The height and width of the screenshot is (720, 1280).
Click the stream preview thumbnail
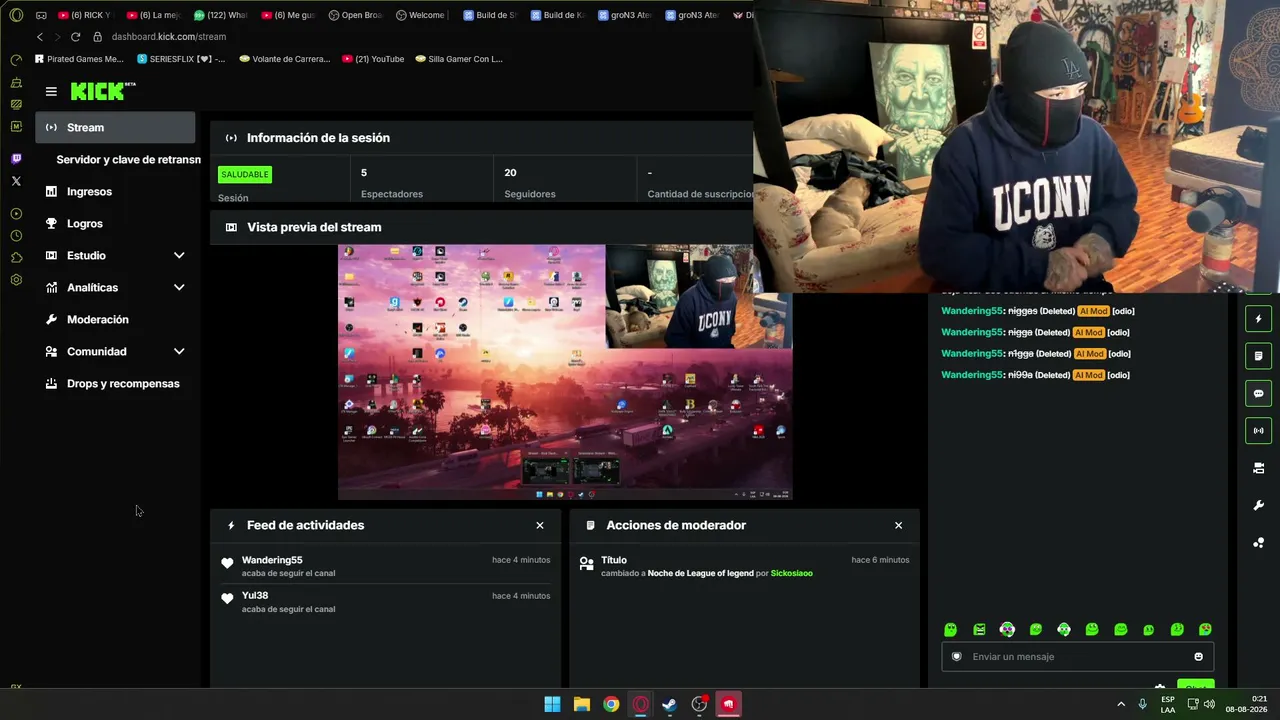[565, 372]
